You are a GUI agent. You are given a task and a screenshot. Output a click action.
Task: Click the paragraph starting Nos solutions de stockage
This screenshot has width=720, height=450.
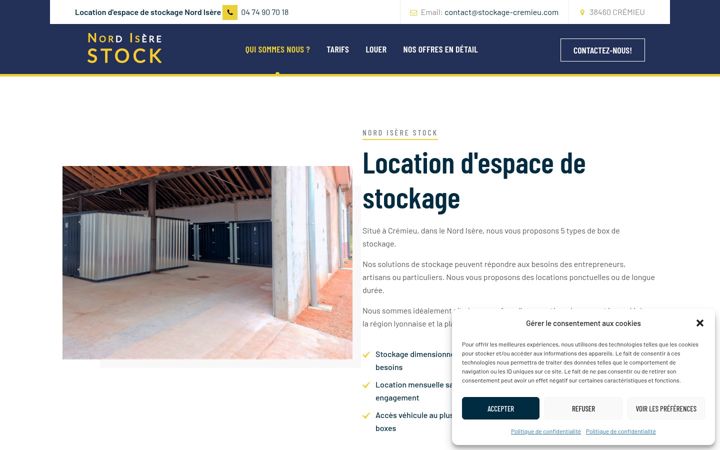pyautogui.click(x=508, y=277)
